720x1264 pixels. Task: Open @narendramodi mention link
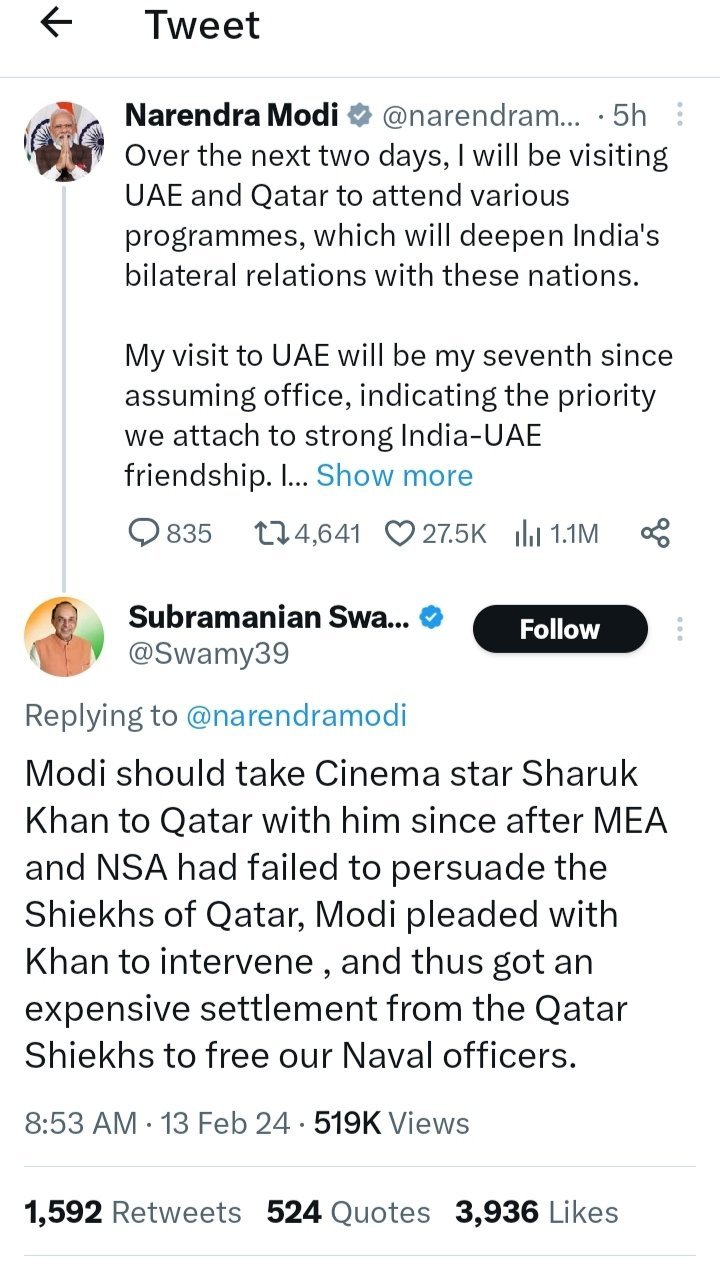(x=293, y=716)
